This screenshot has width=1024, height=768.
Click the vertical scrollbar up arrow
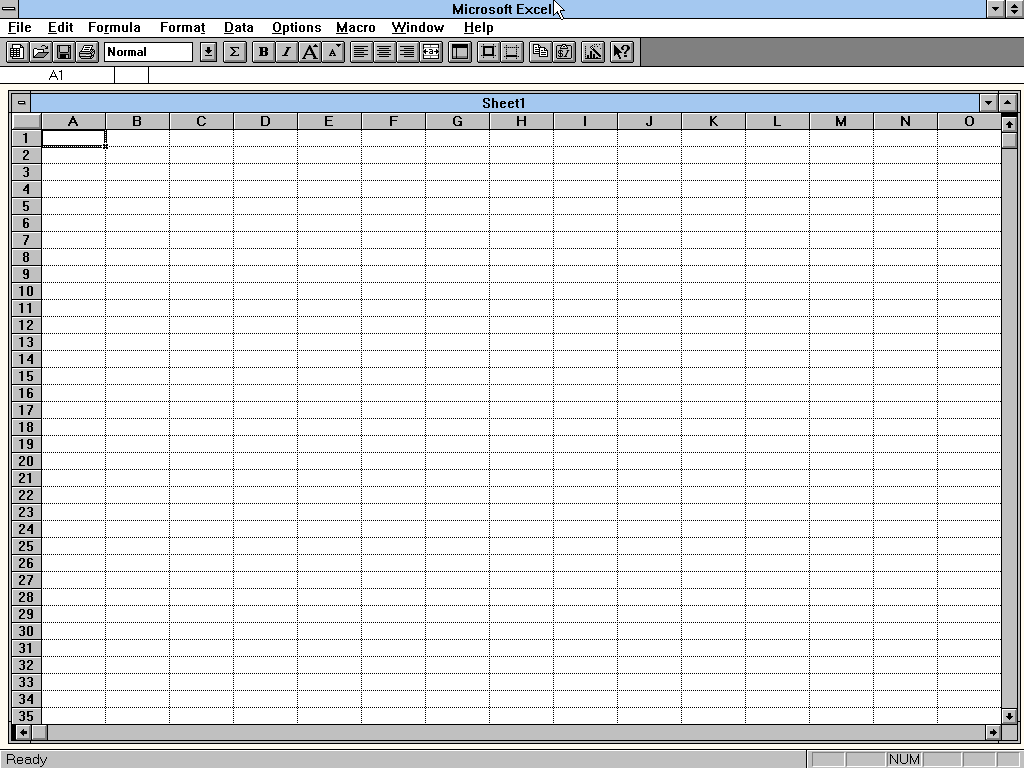pos(1010,123)
